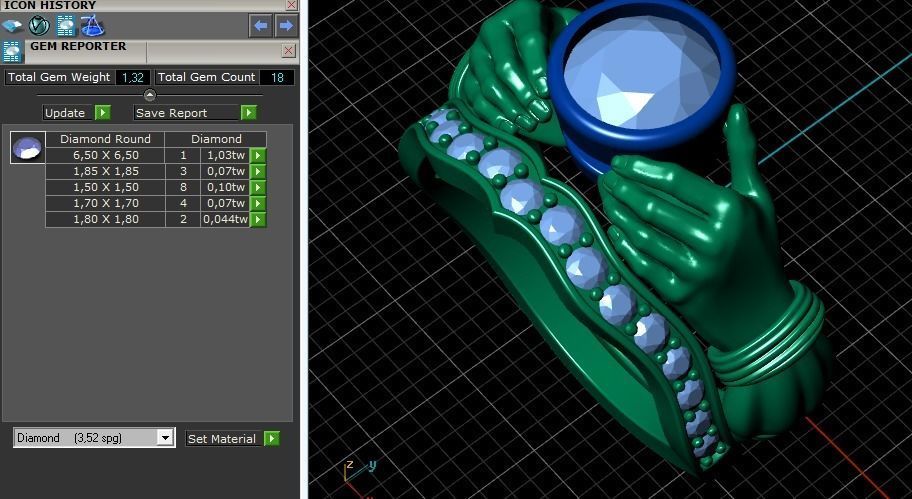Viewport: 912px width, 499px height.
Task: Click the V-Ray style round icon in Icon History
Action: coord(40,26)
